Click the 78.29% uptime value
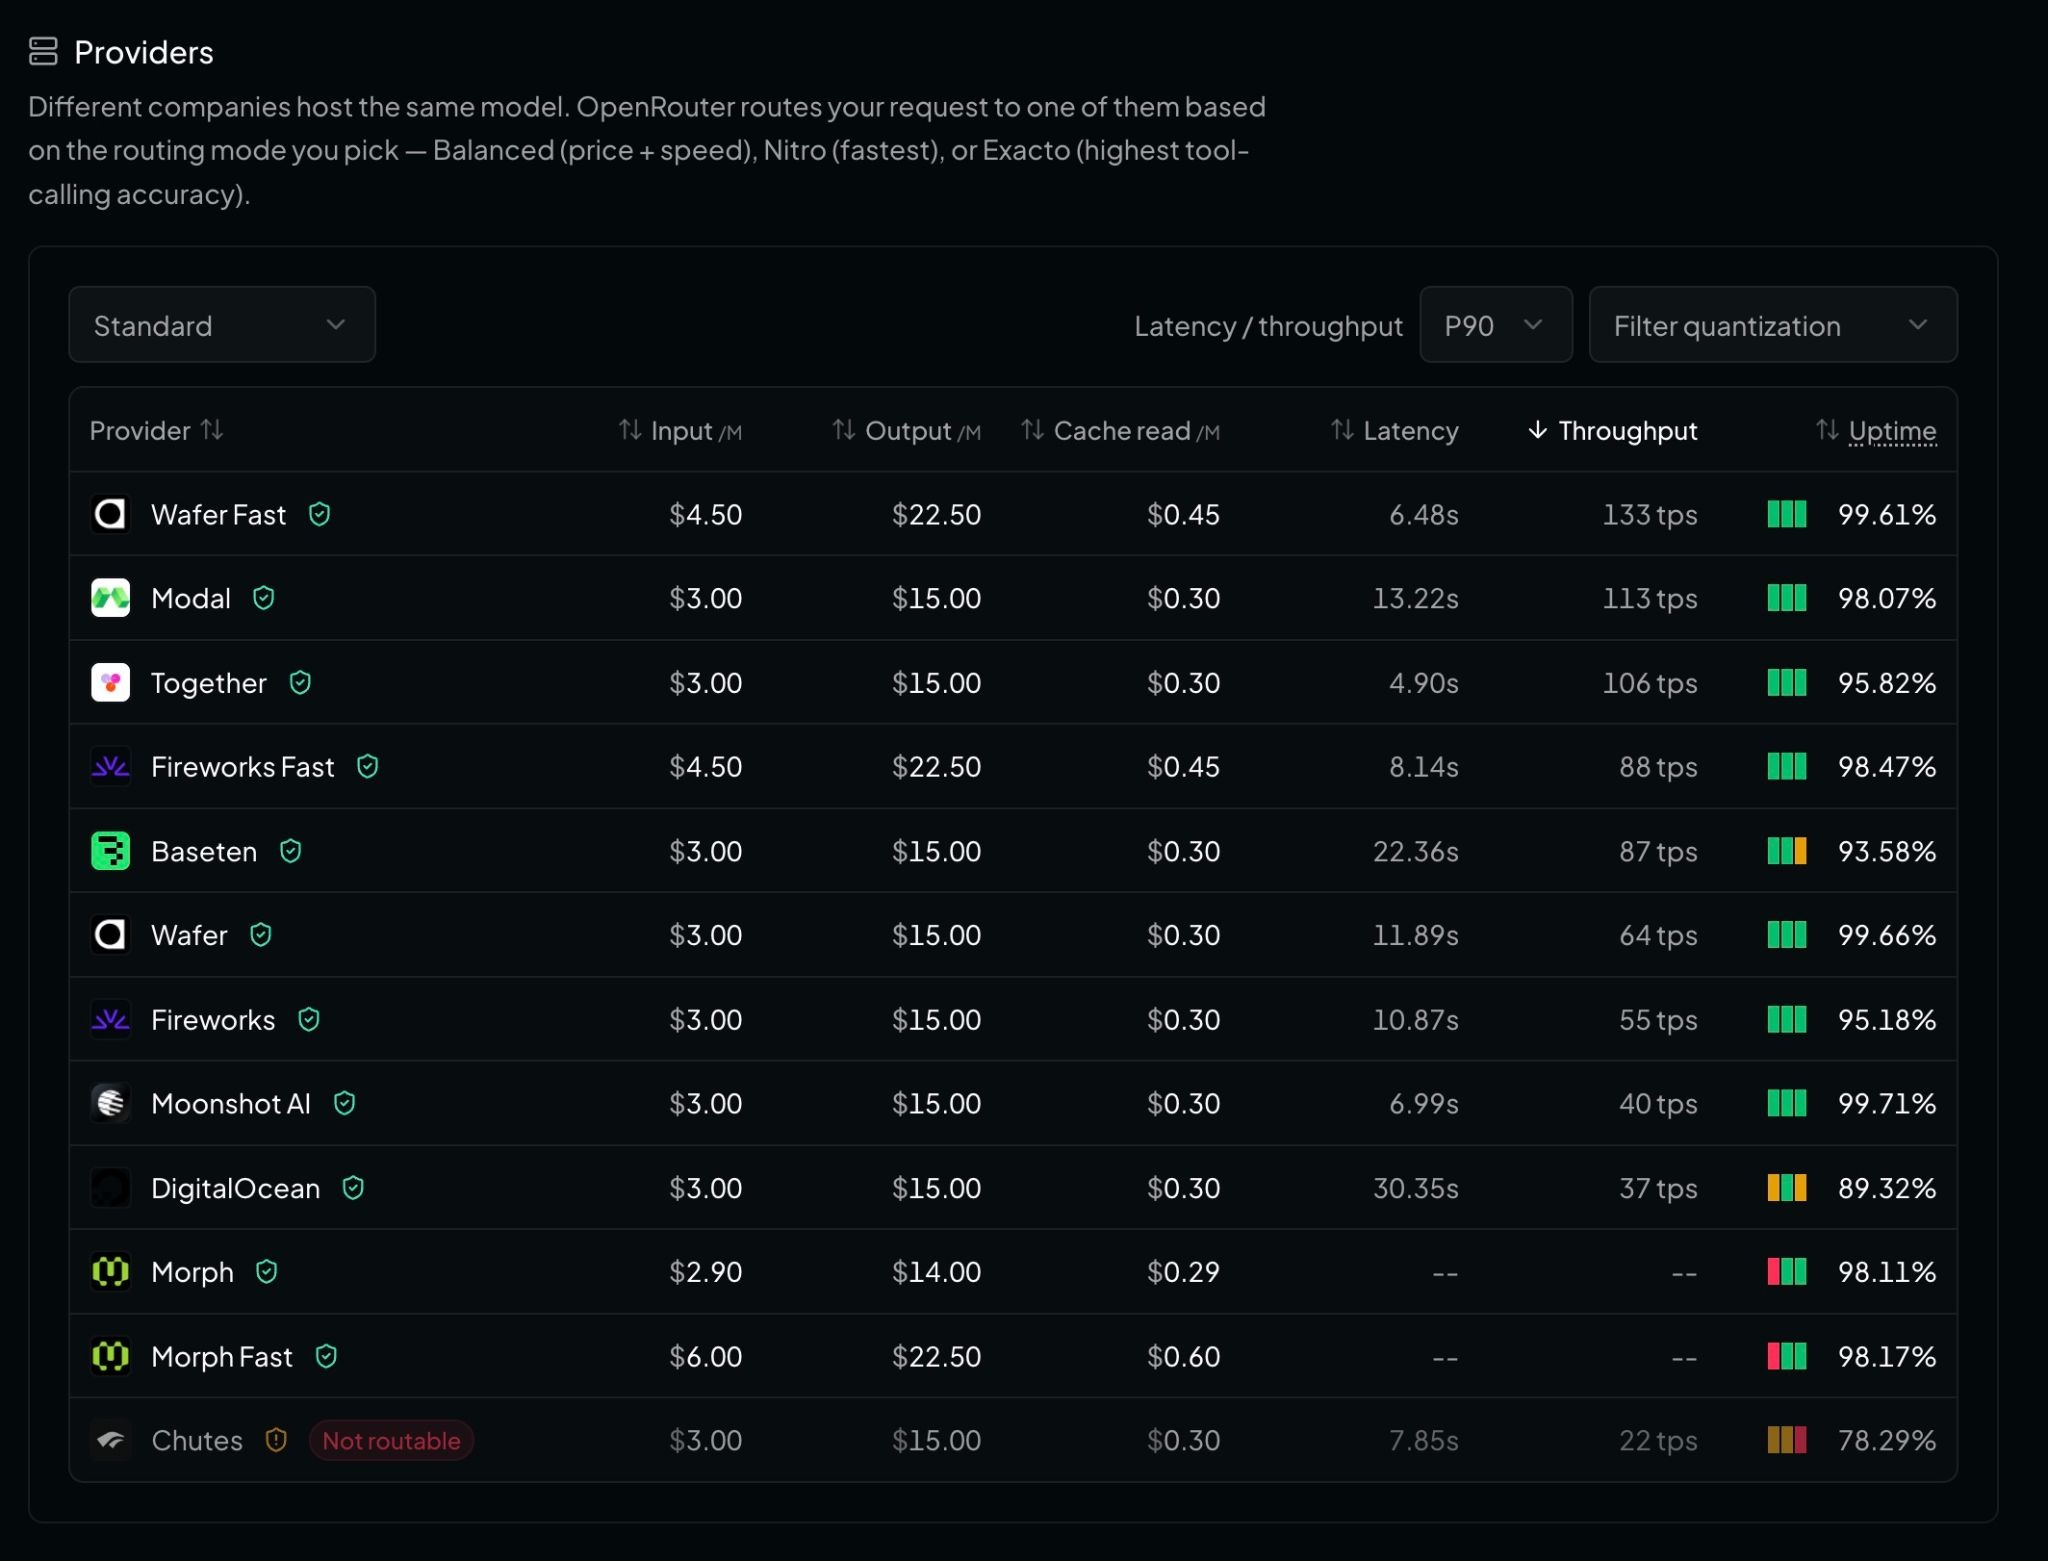2048x1561 pixels. [x=1887, y=1440]
